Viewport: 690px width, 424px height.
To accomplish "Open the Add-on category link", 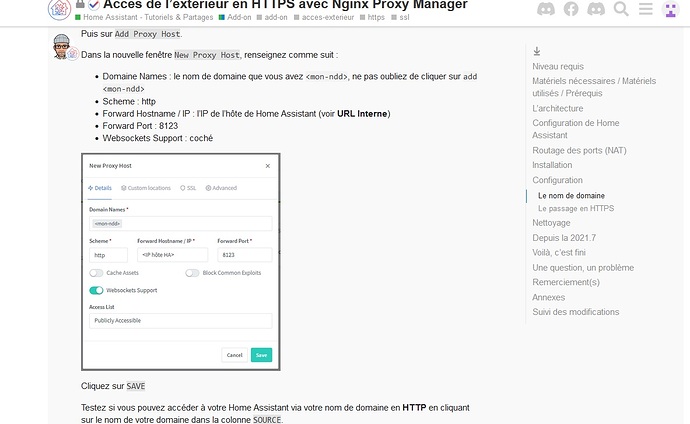I will [235, 17].
